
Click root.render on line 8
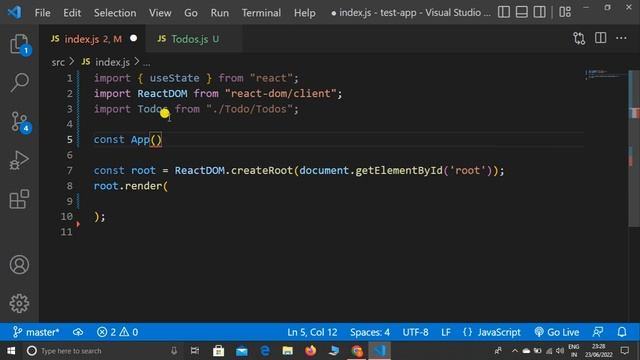[x=128, y=186]
